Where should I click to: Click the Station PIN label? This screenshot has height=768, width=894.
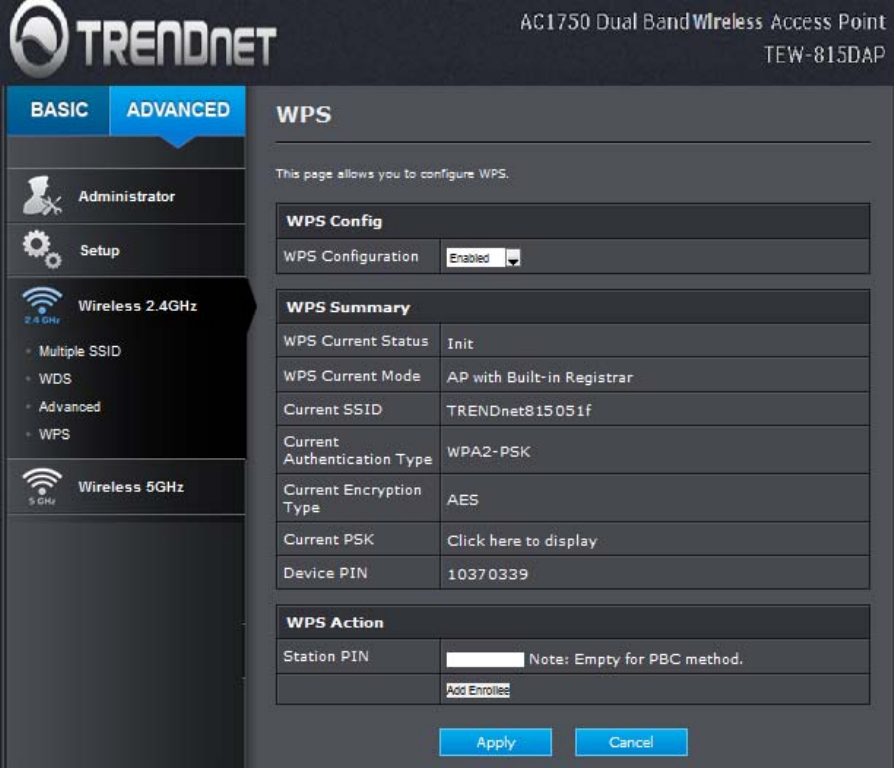click(x=326, y=656)
